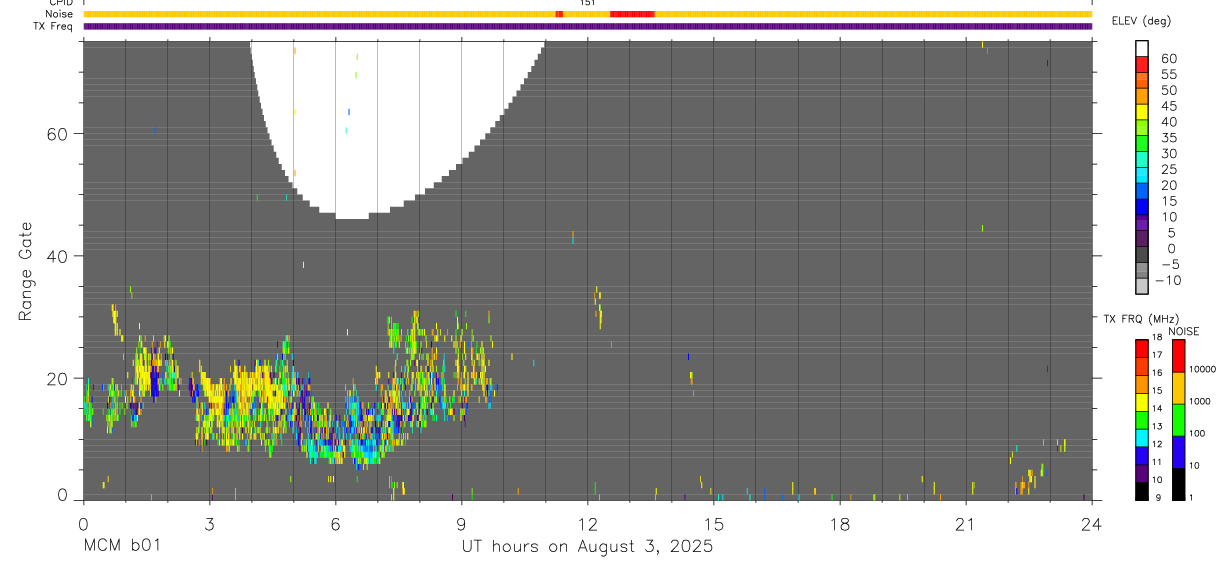1228x567 pixels.
Task: Click the 'ELEV (deg)' legend title
Action: pyautogui.click(x=1141, y=21)
